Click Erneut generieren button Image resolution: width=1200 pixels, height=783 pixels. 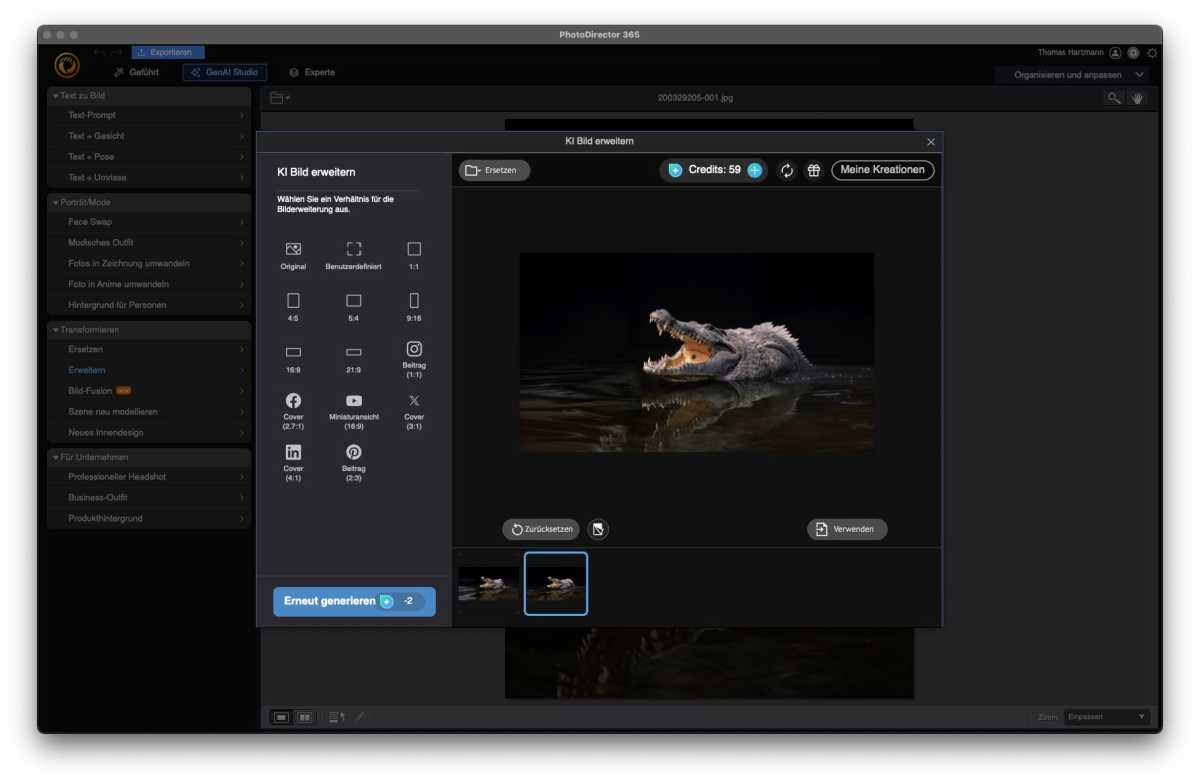point(354,602)
